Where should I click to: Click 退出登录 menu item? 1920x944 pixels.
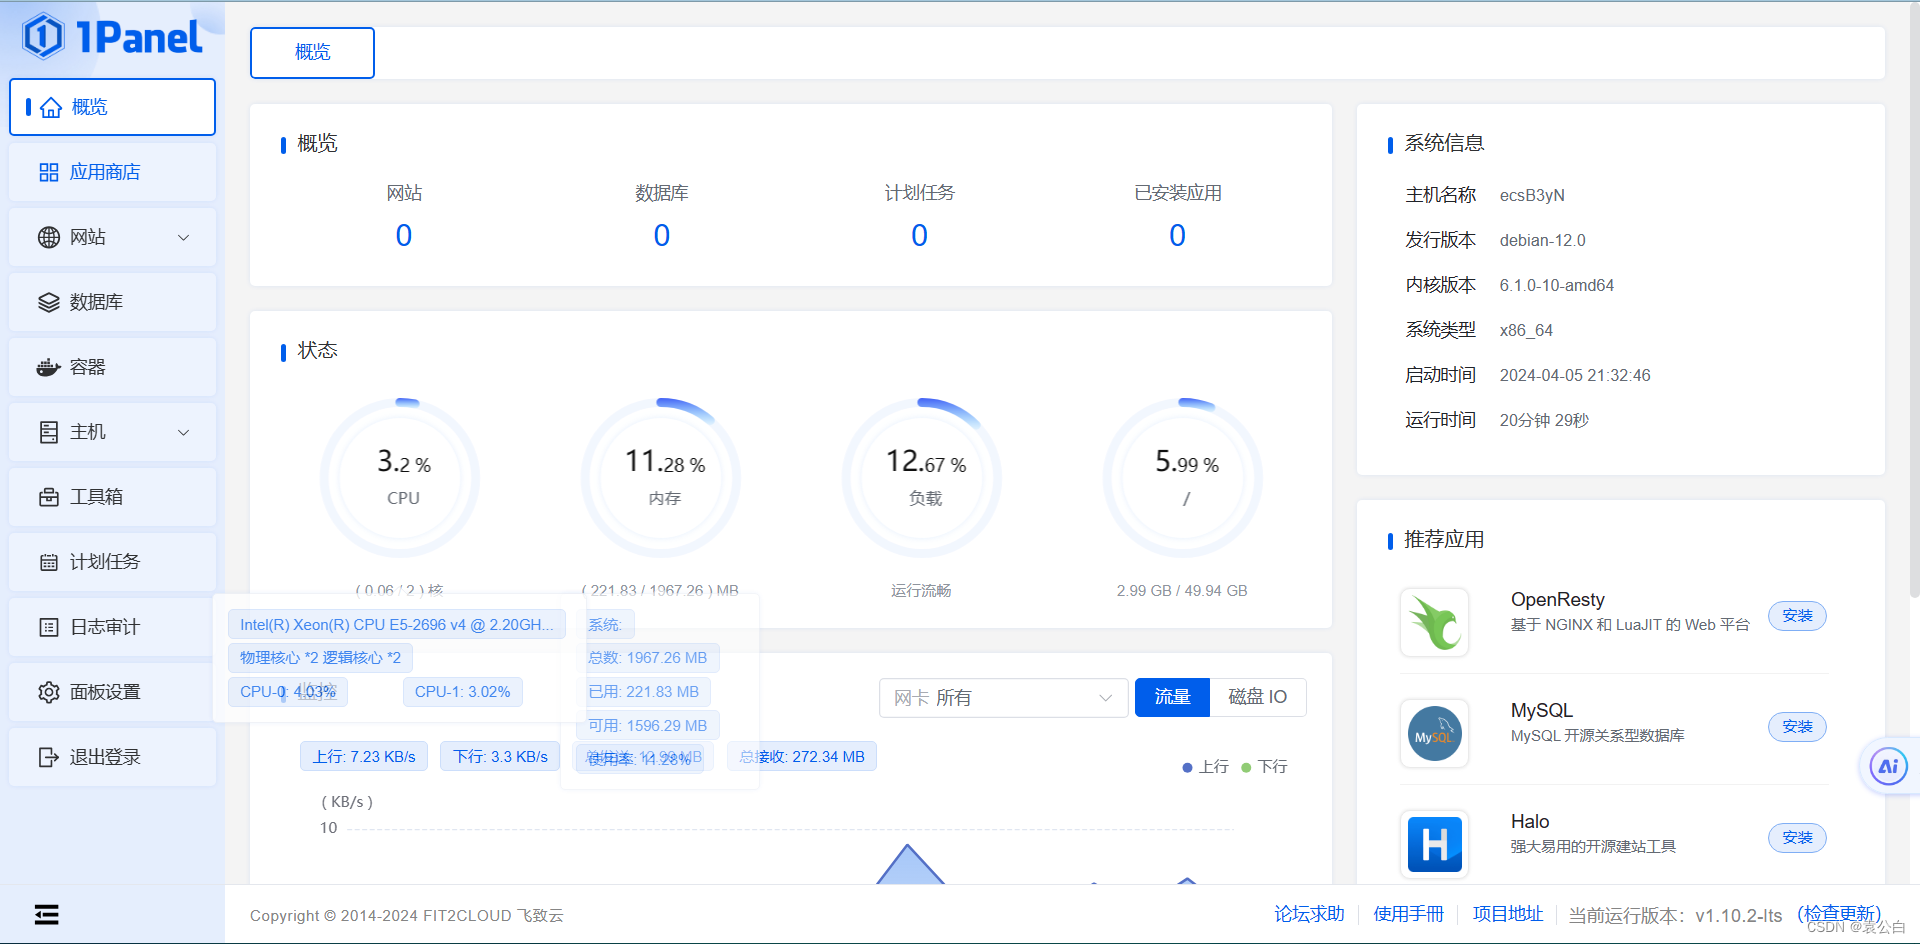click(112, 757)
